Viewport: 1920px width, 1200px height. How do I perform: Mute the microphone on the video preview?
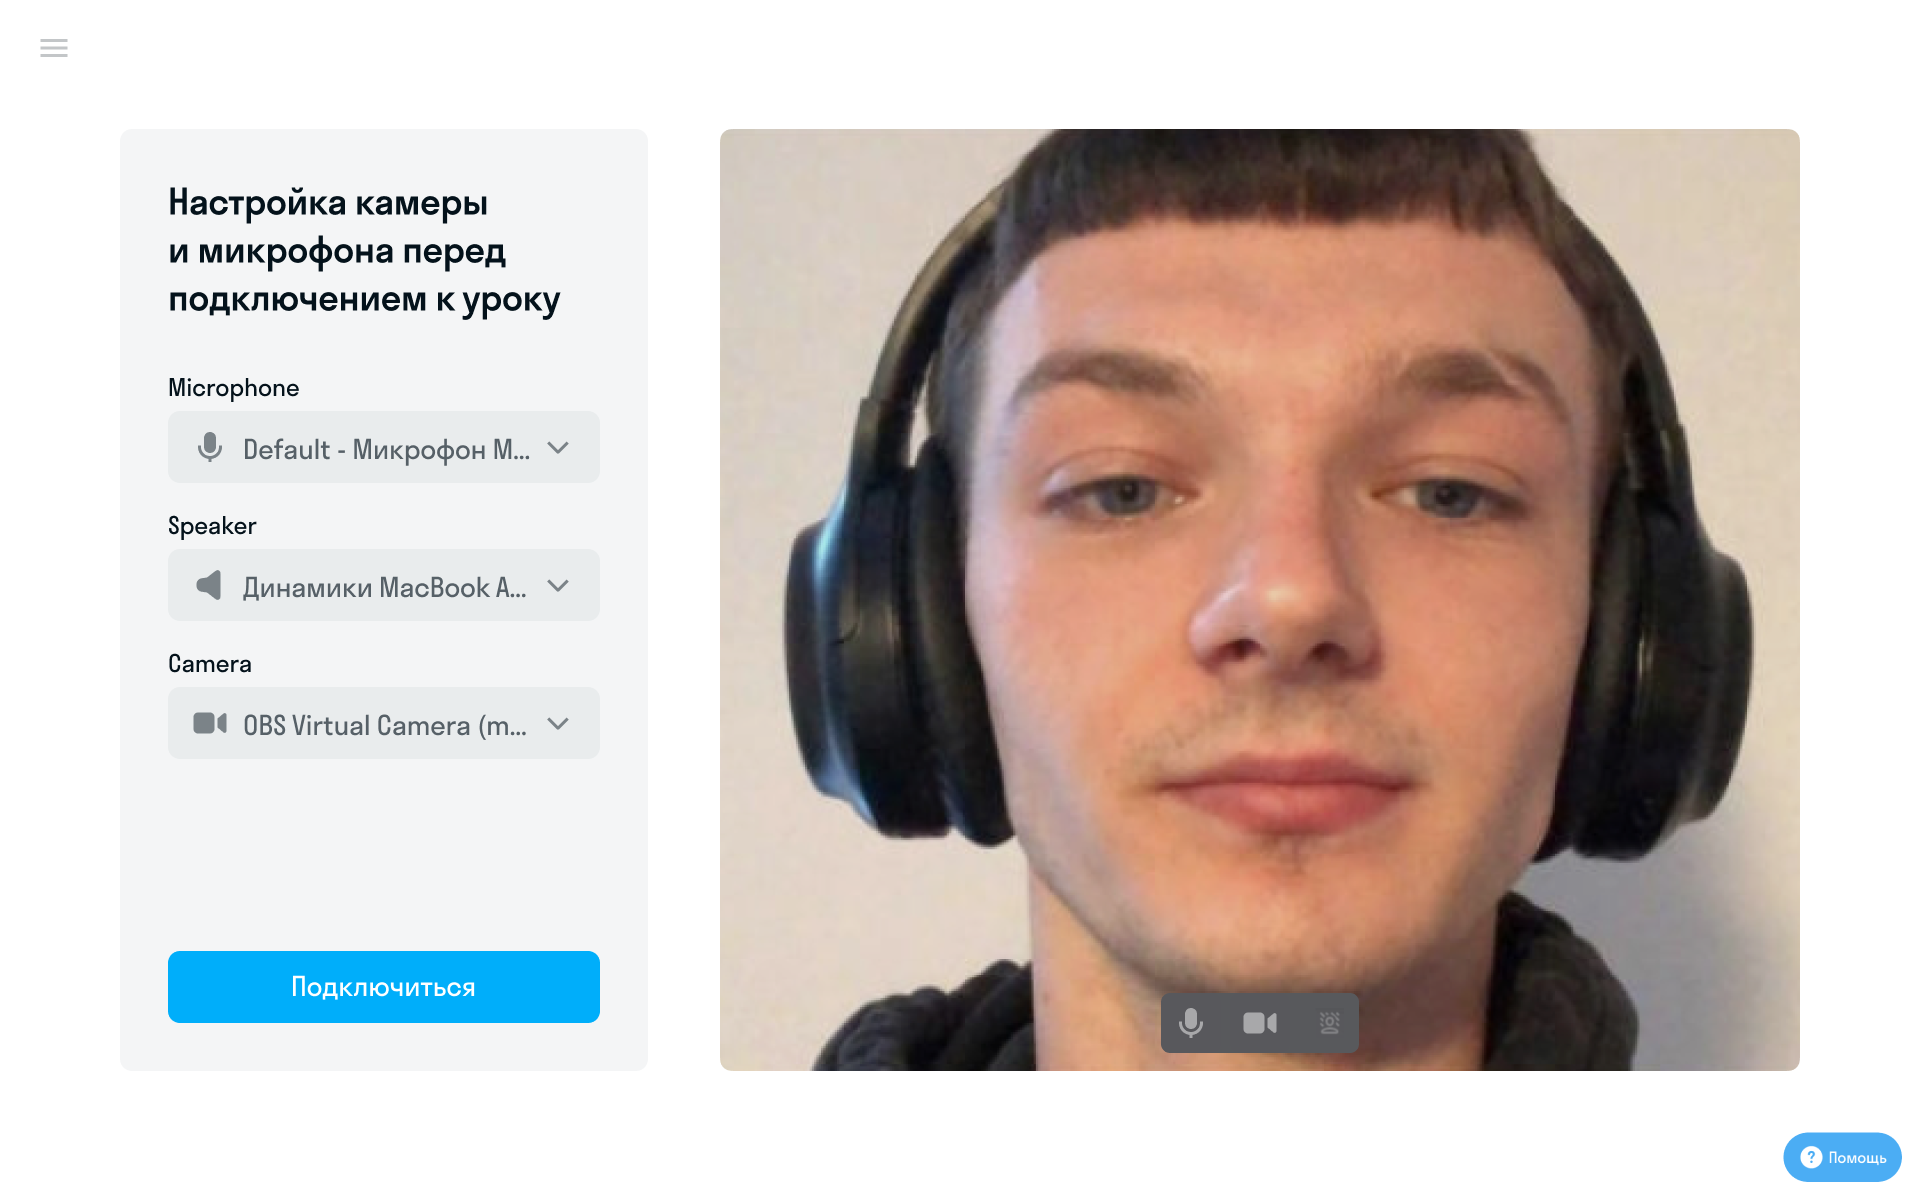pos(1191,1023)
